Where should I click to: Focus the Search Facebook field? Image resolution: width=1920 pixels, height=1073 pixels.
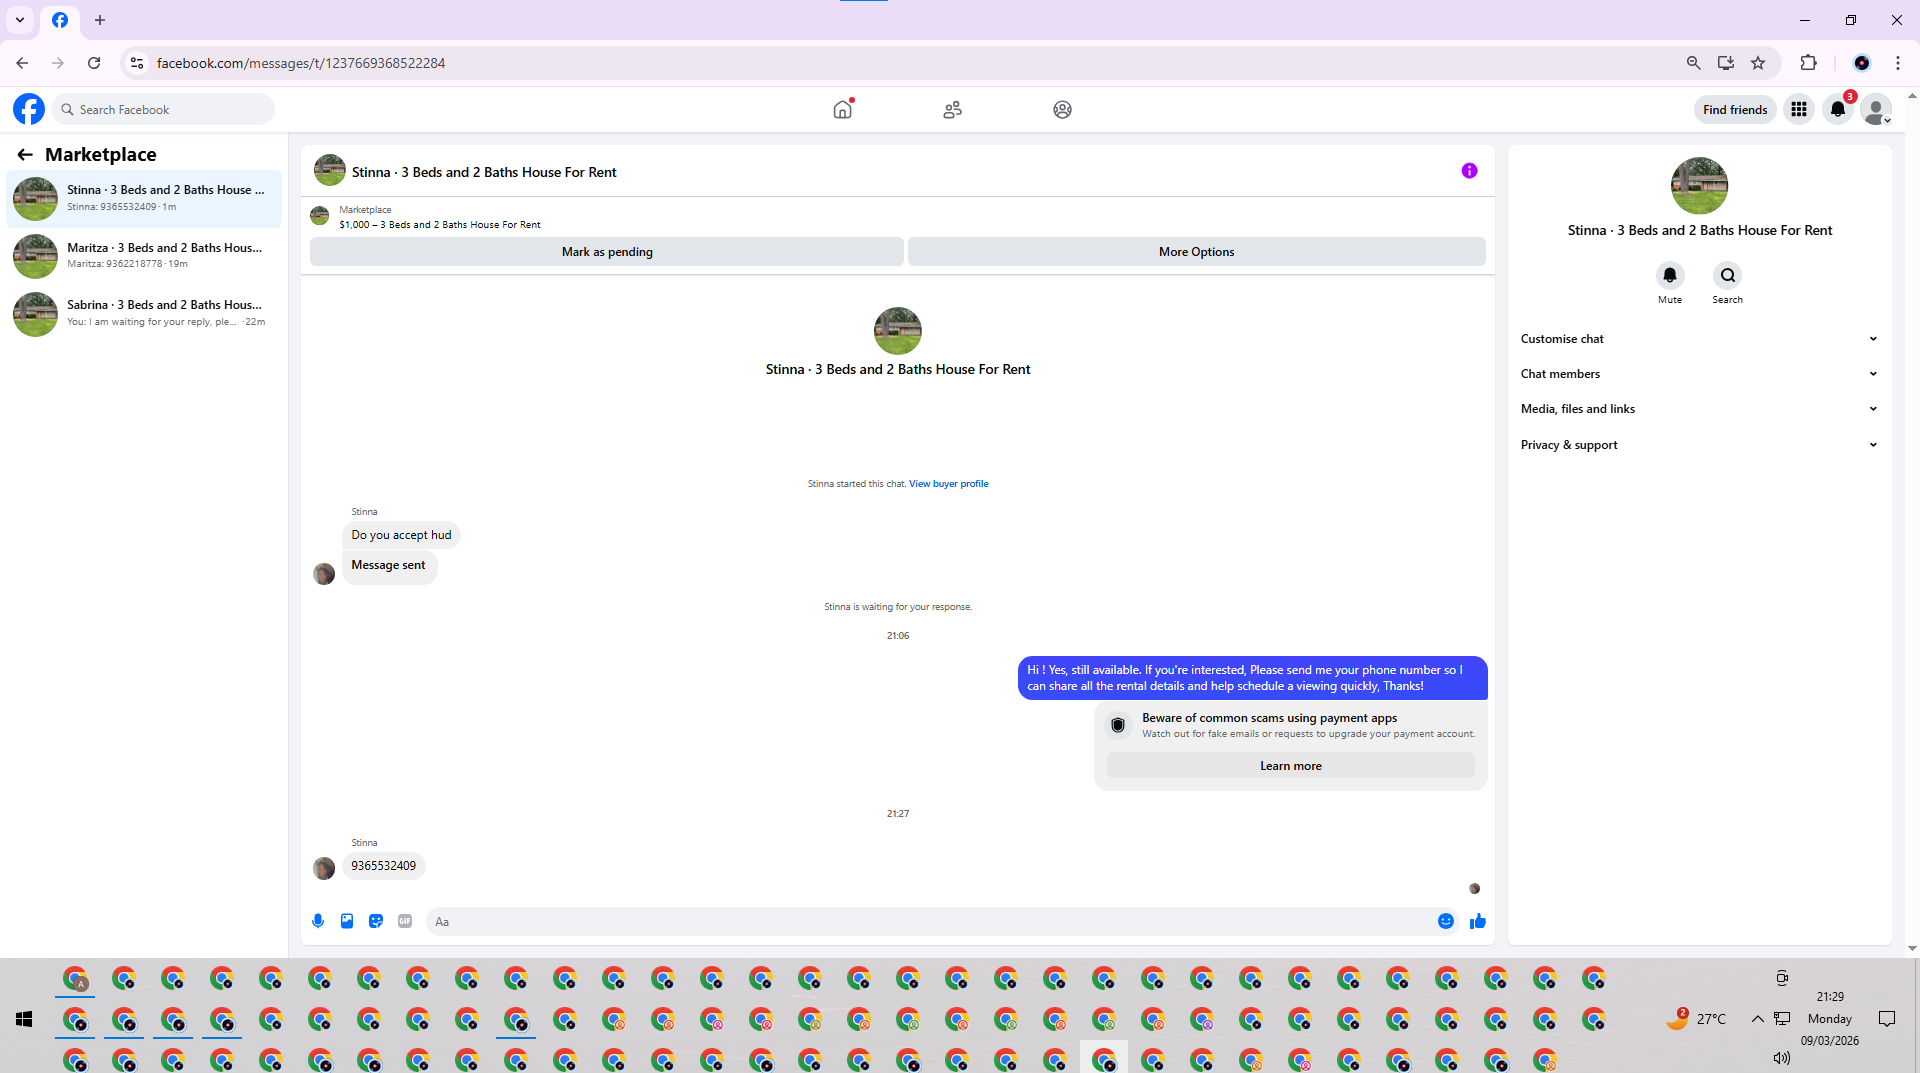[163, 109]
